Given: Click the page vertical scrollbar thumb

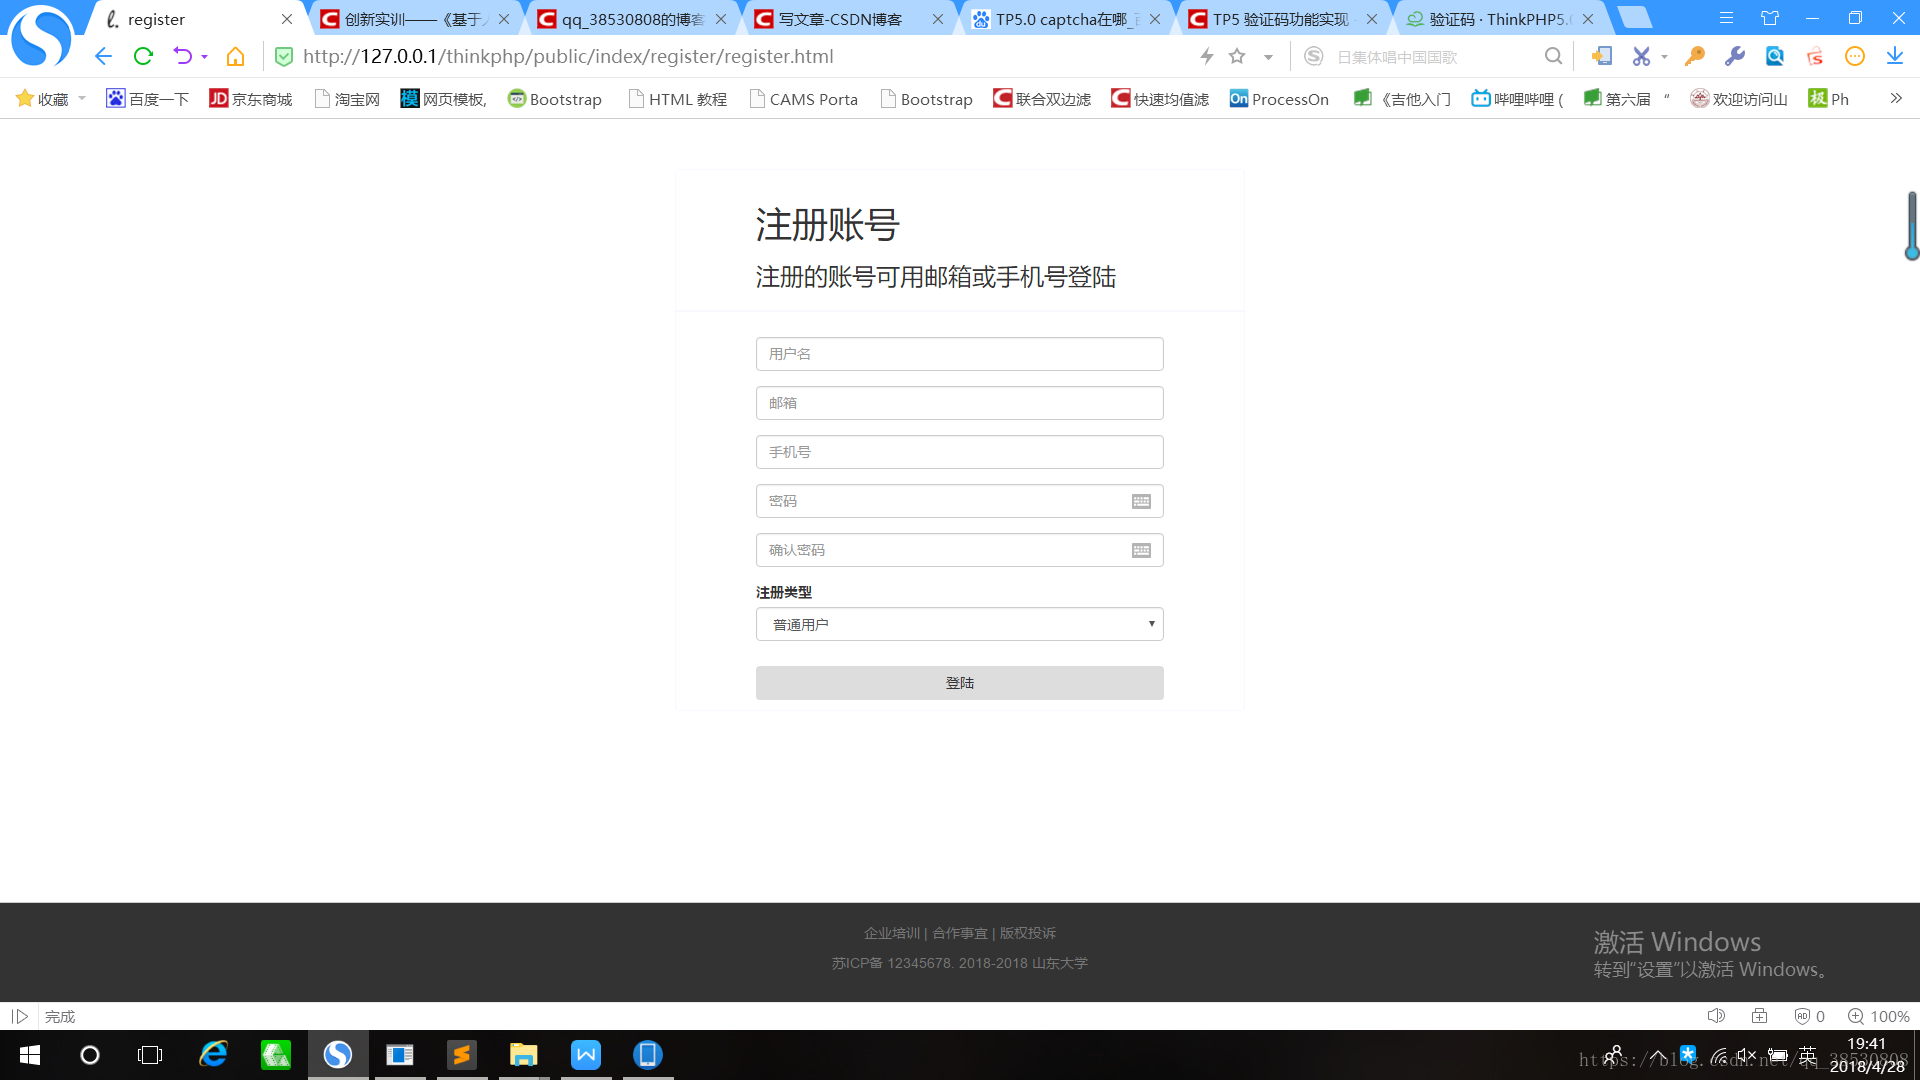Looking at the screenshot, I should click(x=1911, y=225).
